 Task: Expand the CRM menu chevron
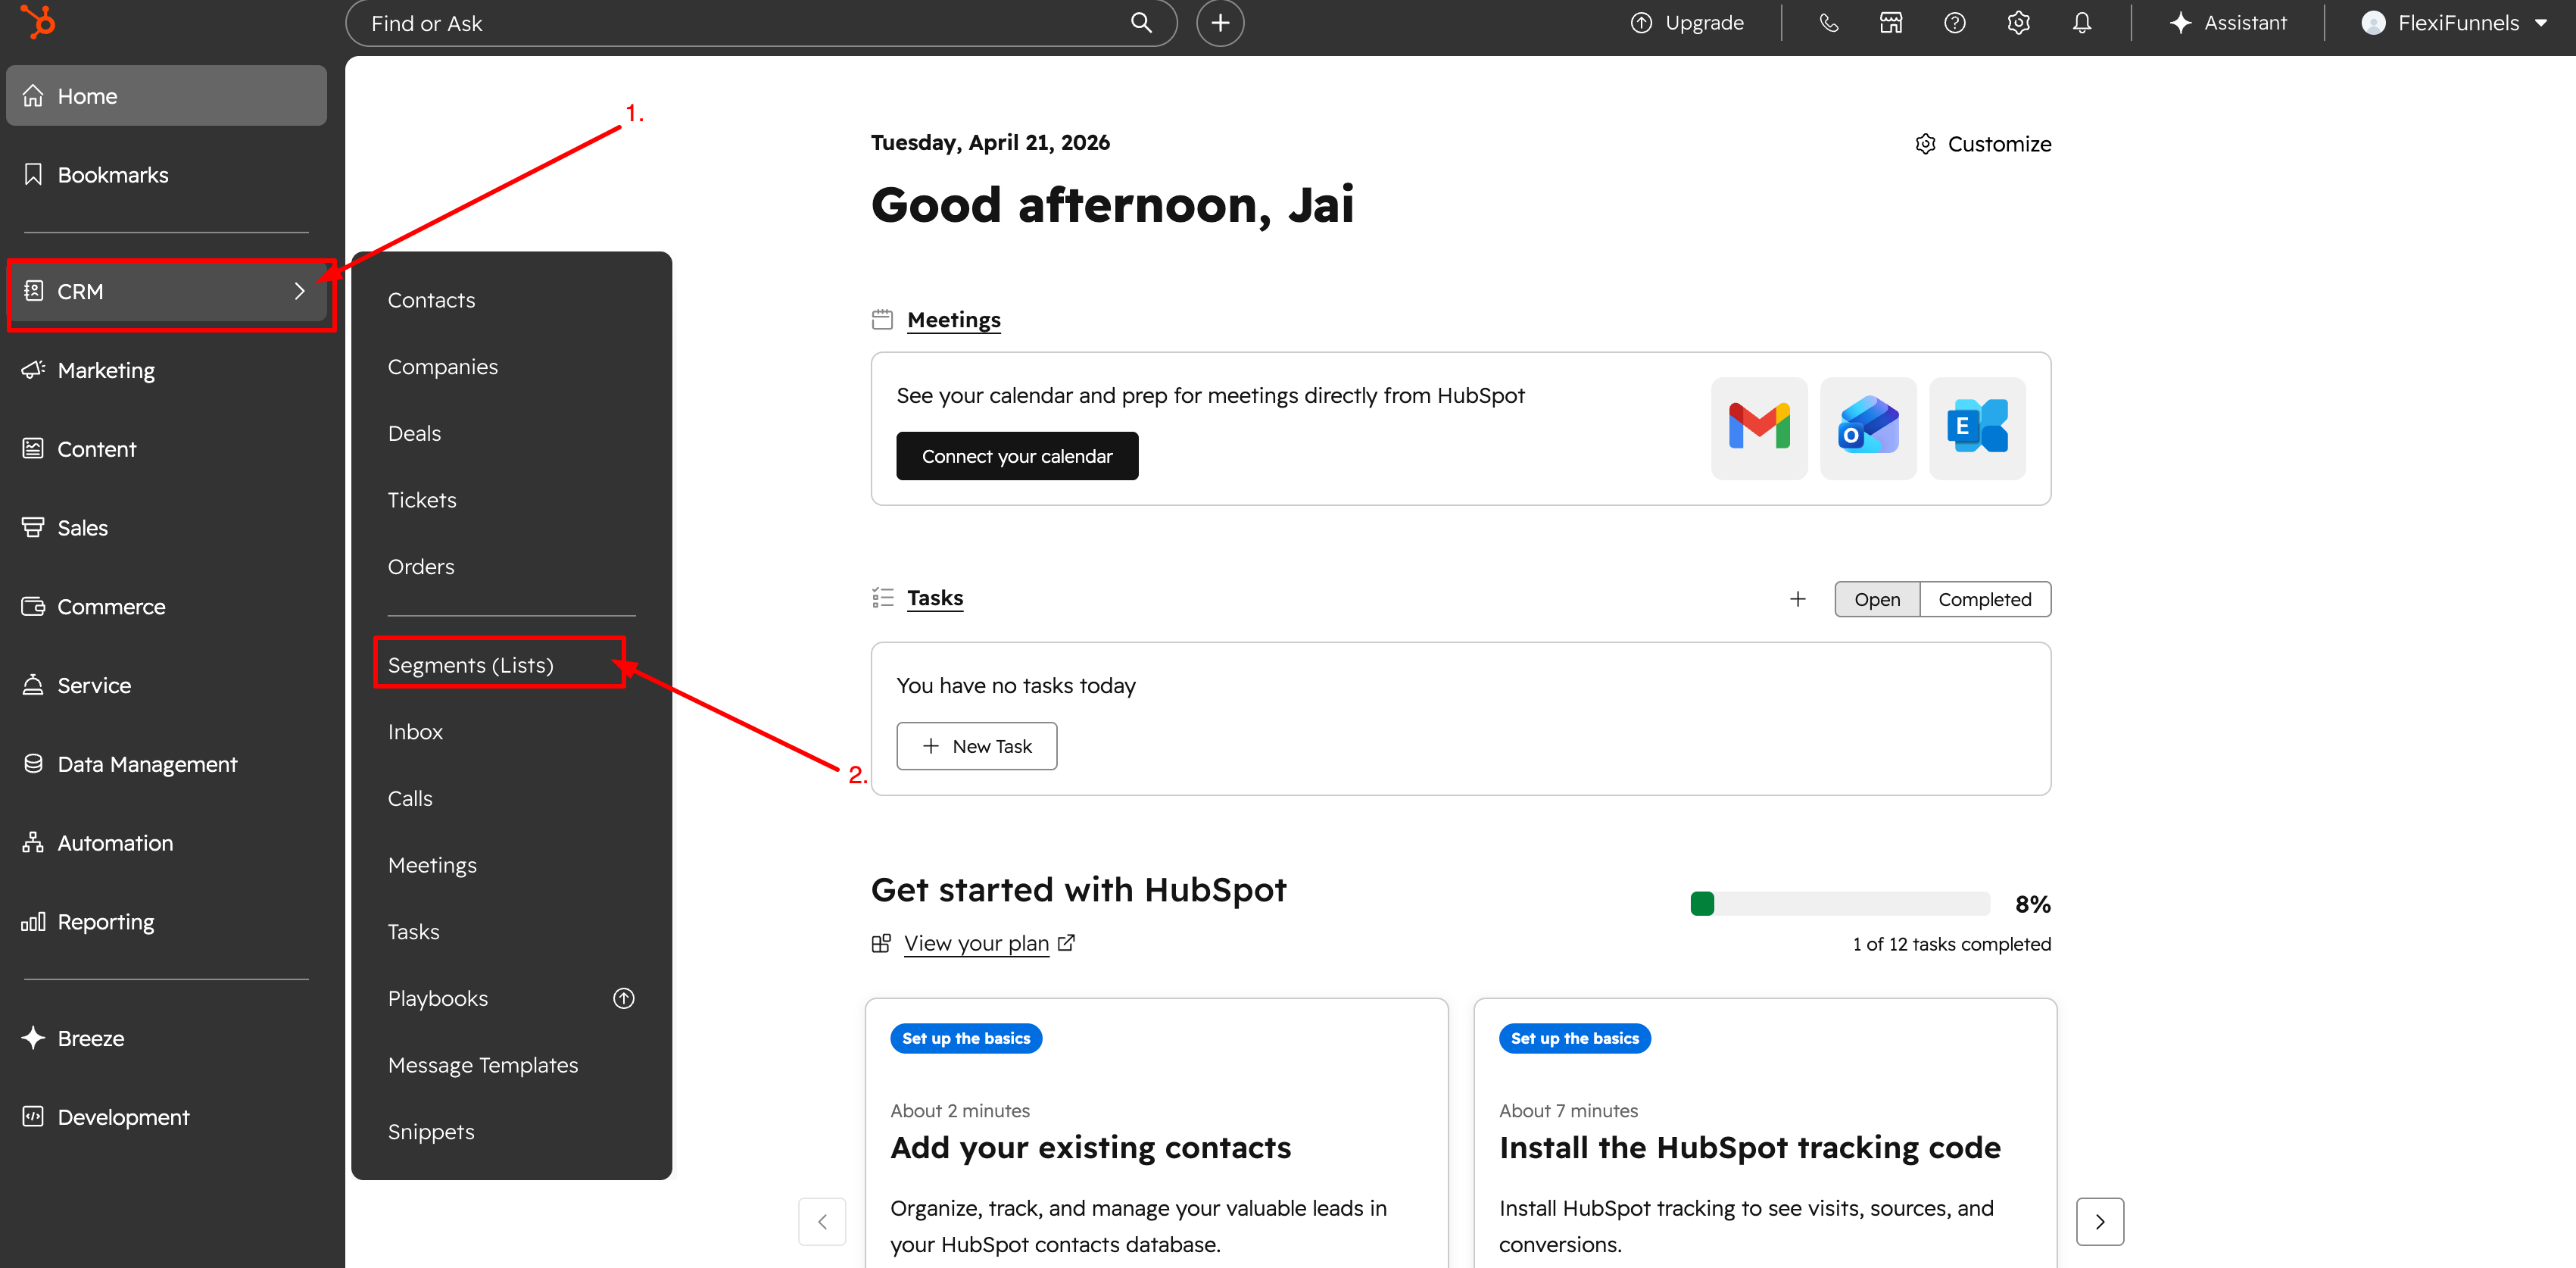[299, 291]
